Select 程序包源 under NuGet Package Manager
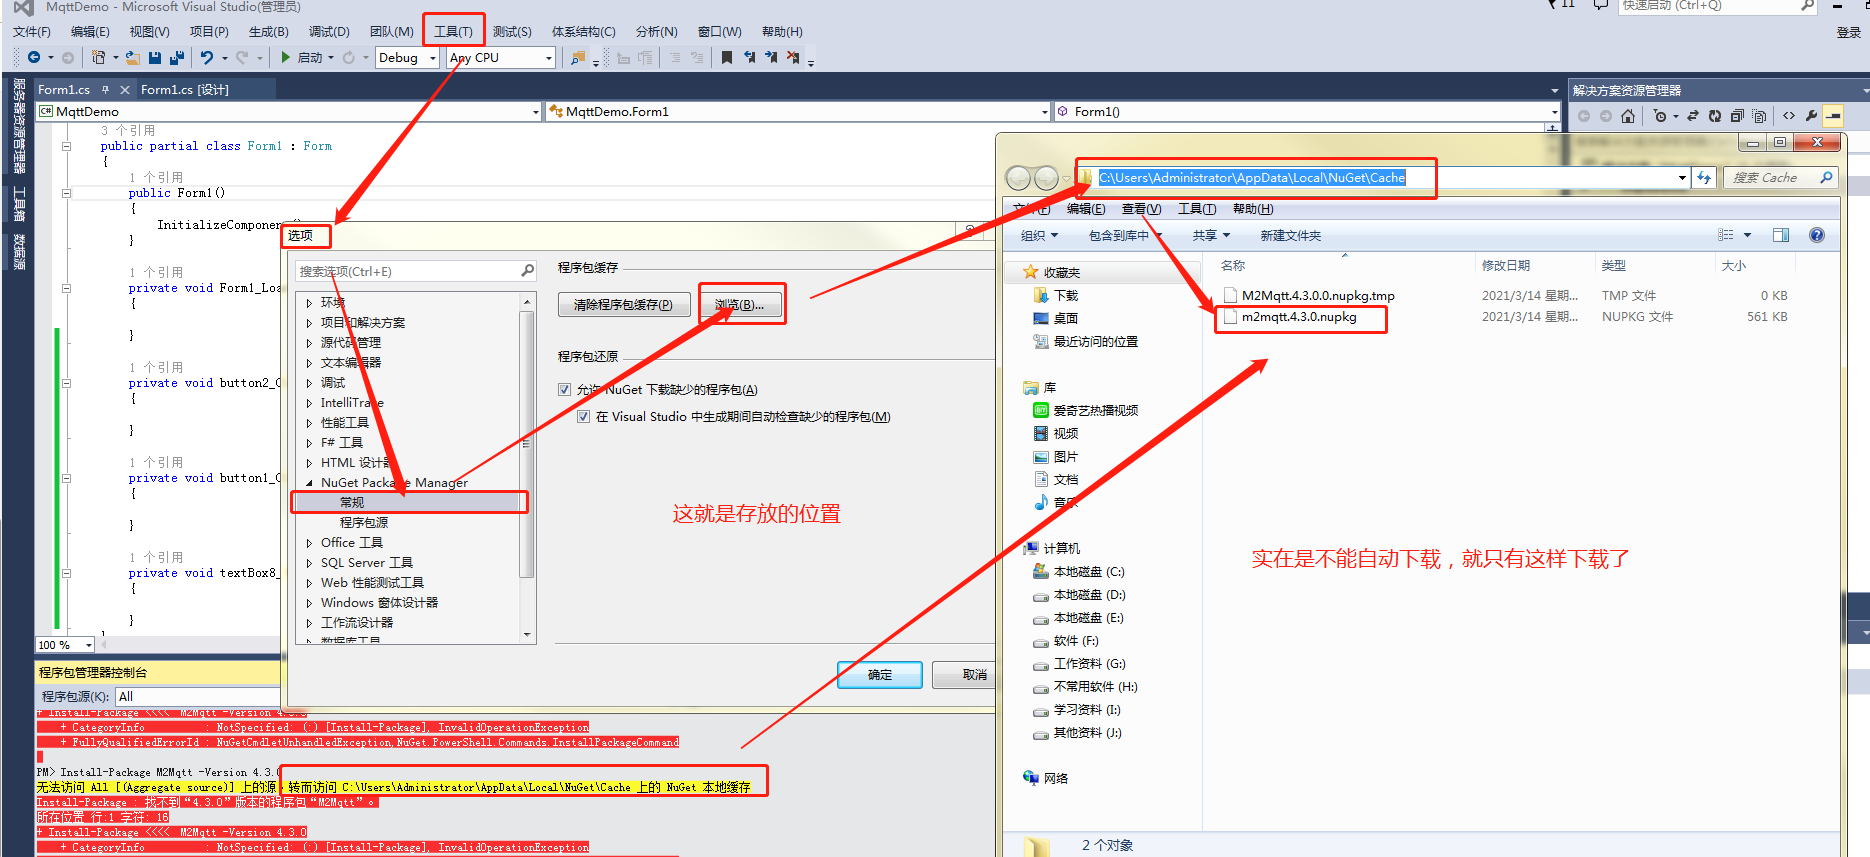1870x857 pixels. pos(364,523)
